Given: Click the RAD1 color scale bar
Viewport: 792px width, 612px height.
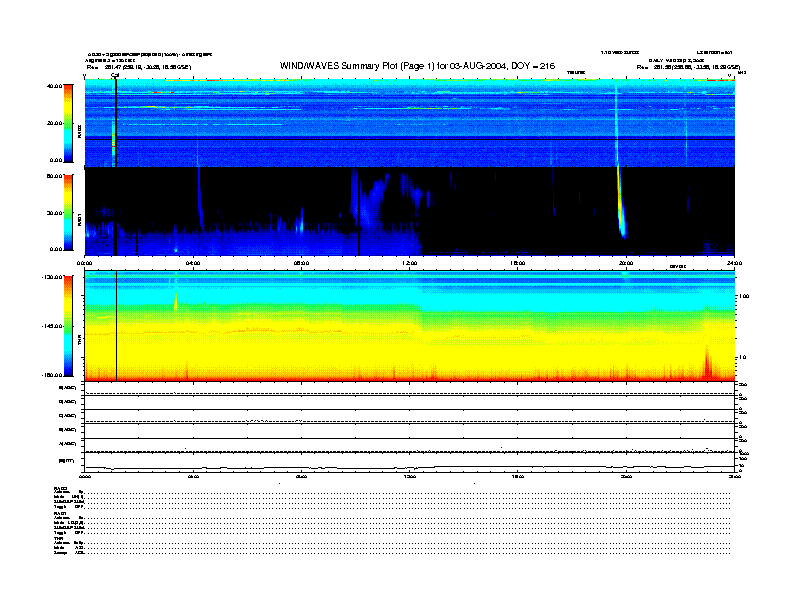Looking at the screenshot, I should pyautogui.click(x=68, y=212).
